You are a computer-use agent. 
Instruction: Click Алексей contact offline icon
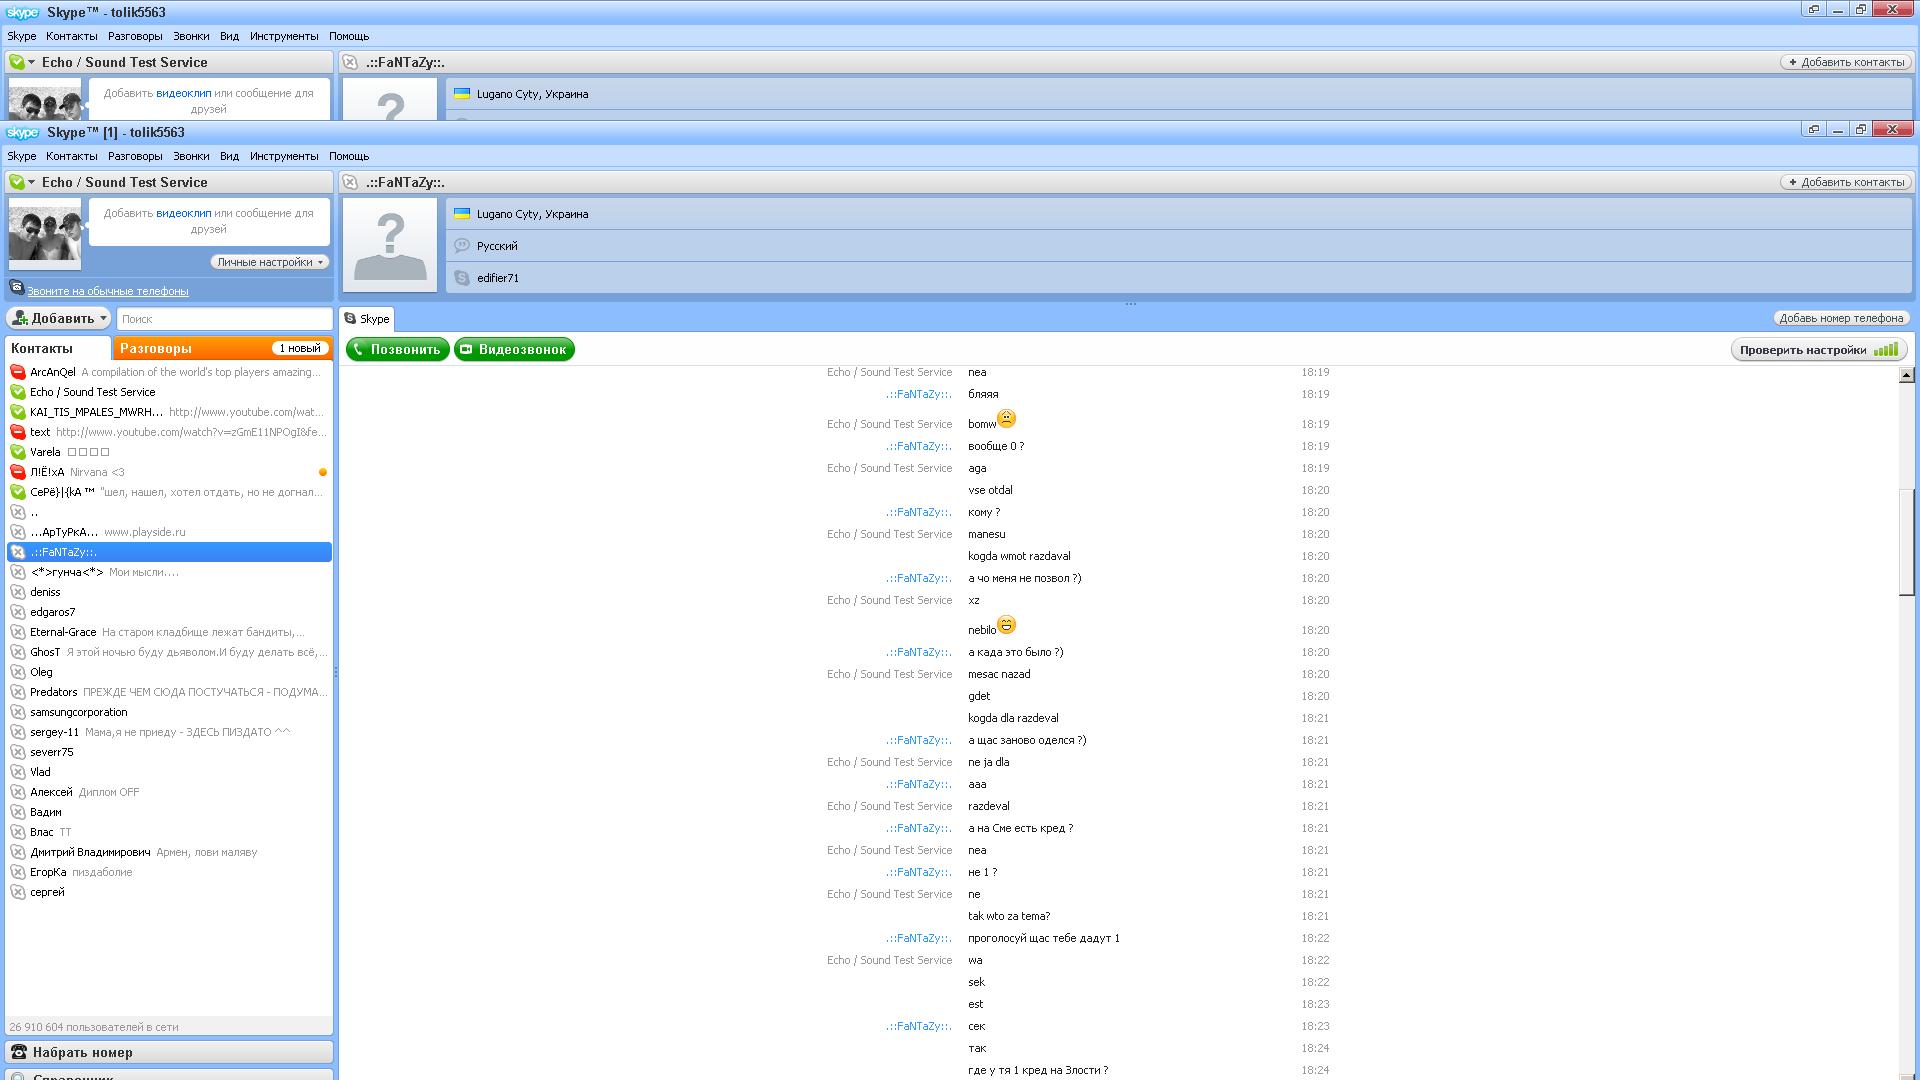[x=18, y=792]
